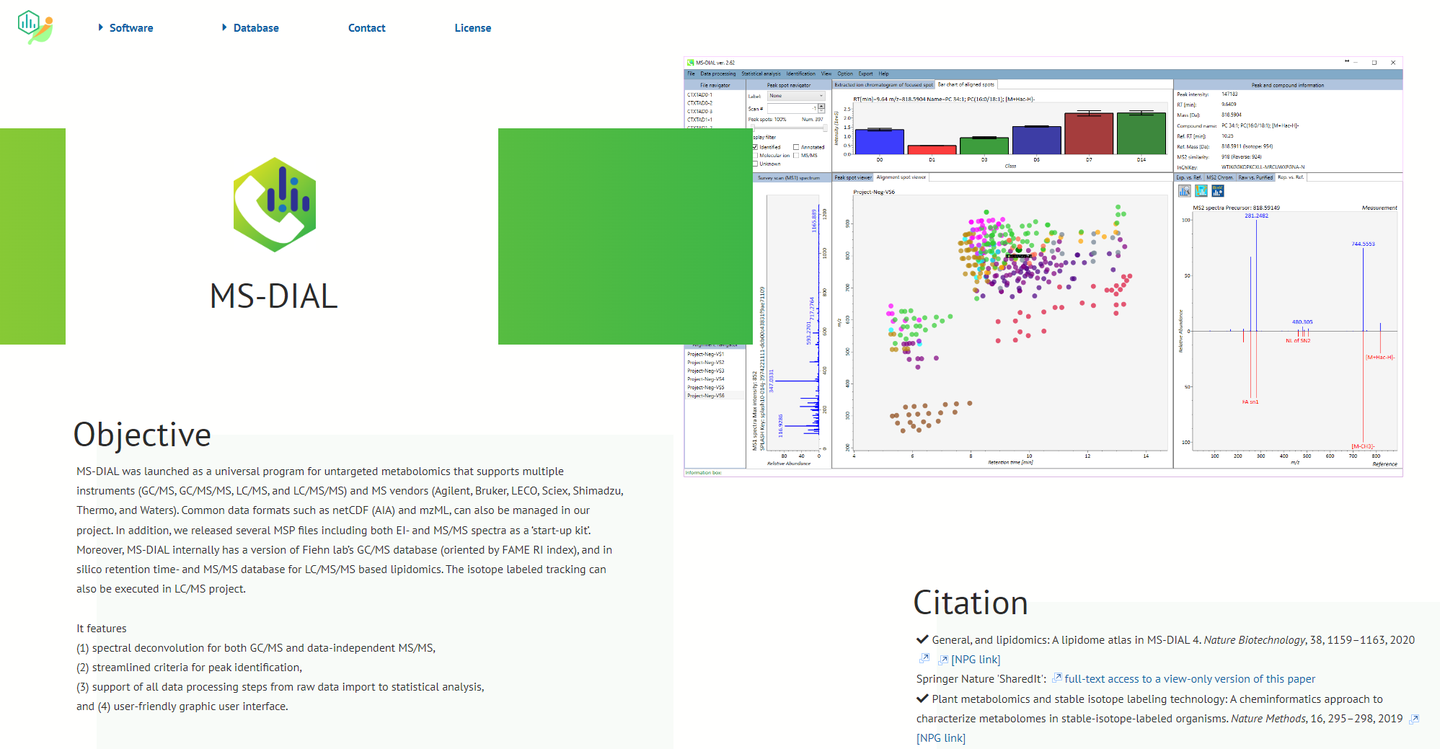Screen dimensions: 1440x749
Task: Expand the Software navigation menu
Action: point(126,28)
